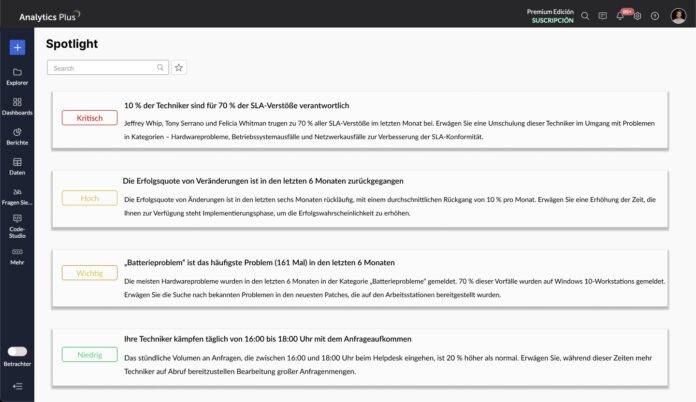Click the Spotlight search input field
Viewport: 696px width, 402px height.
pos(108,68)
